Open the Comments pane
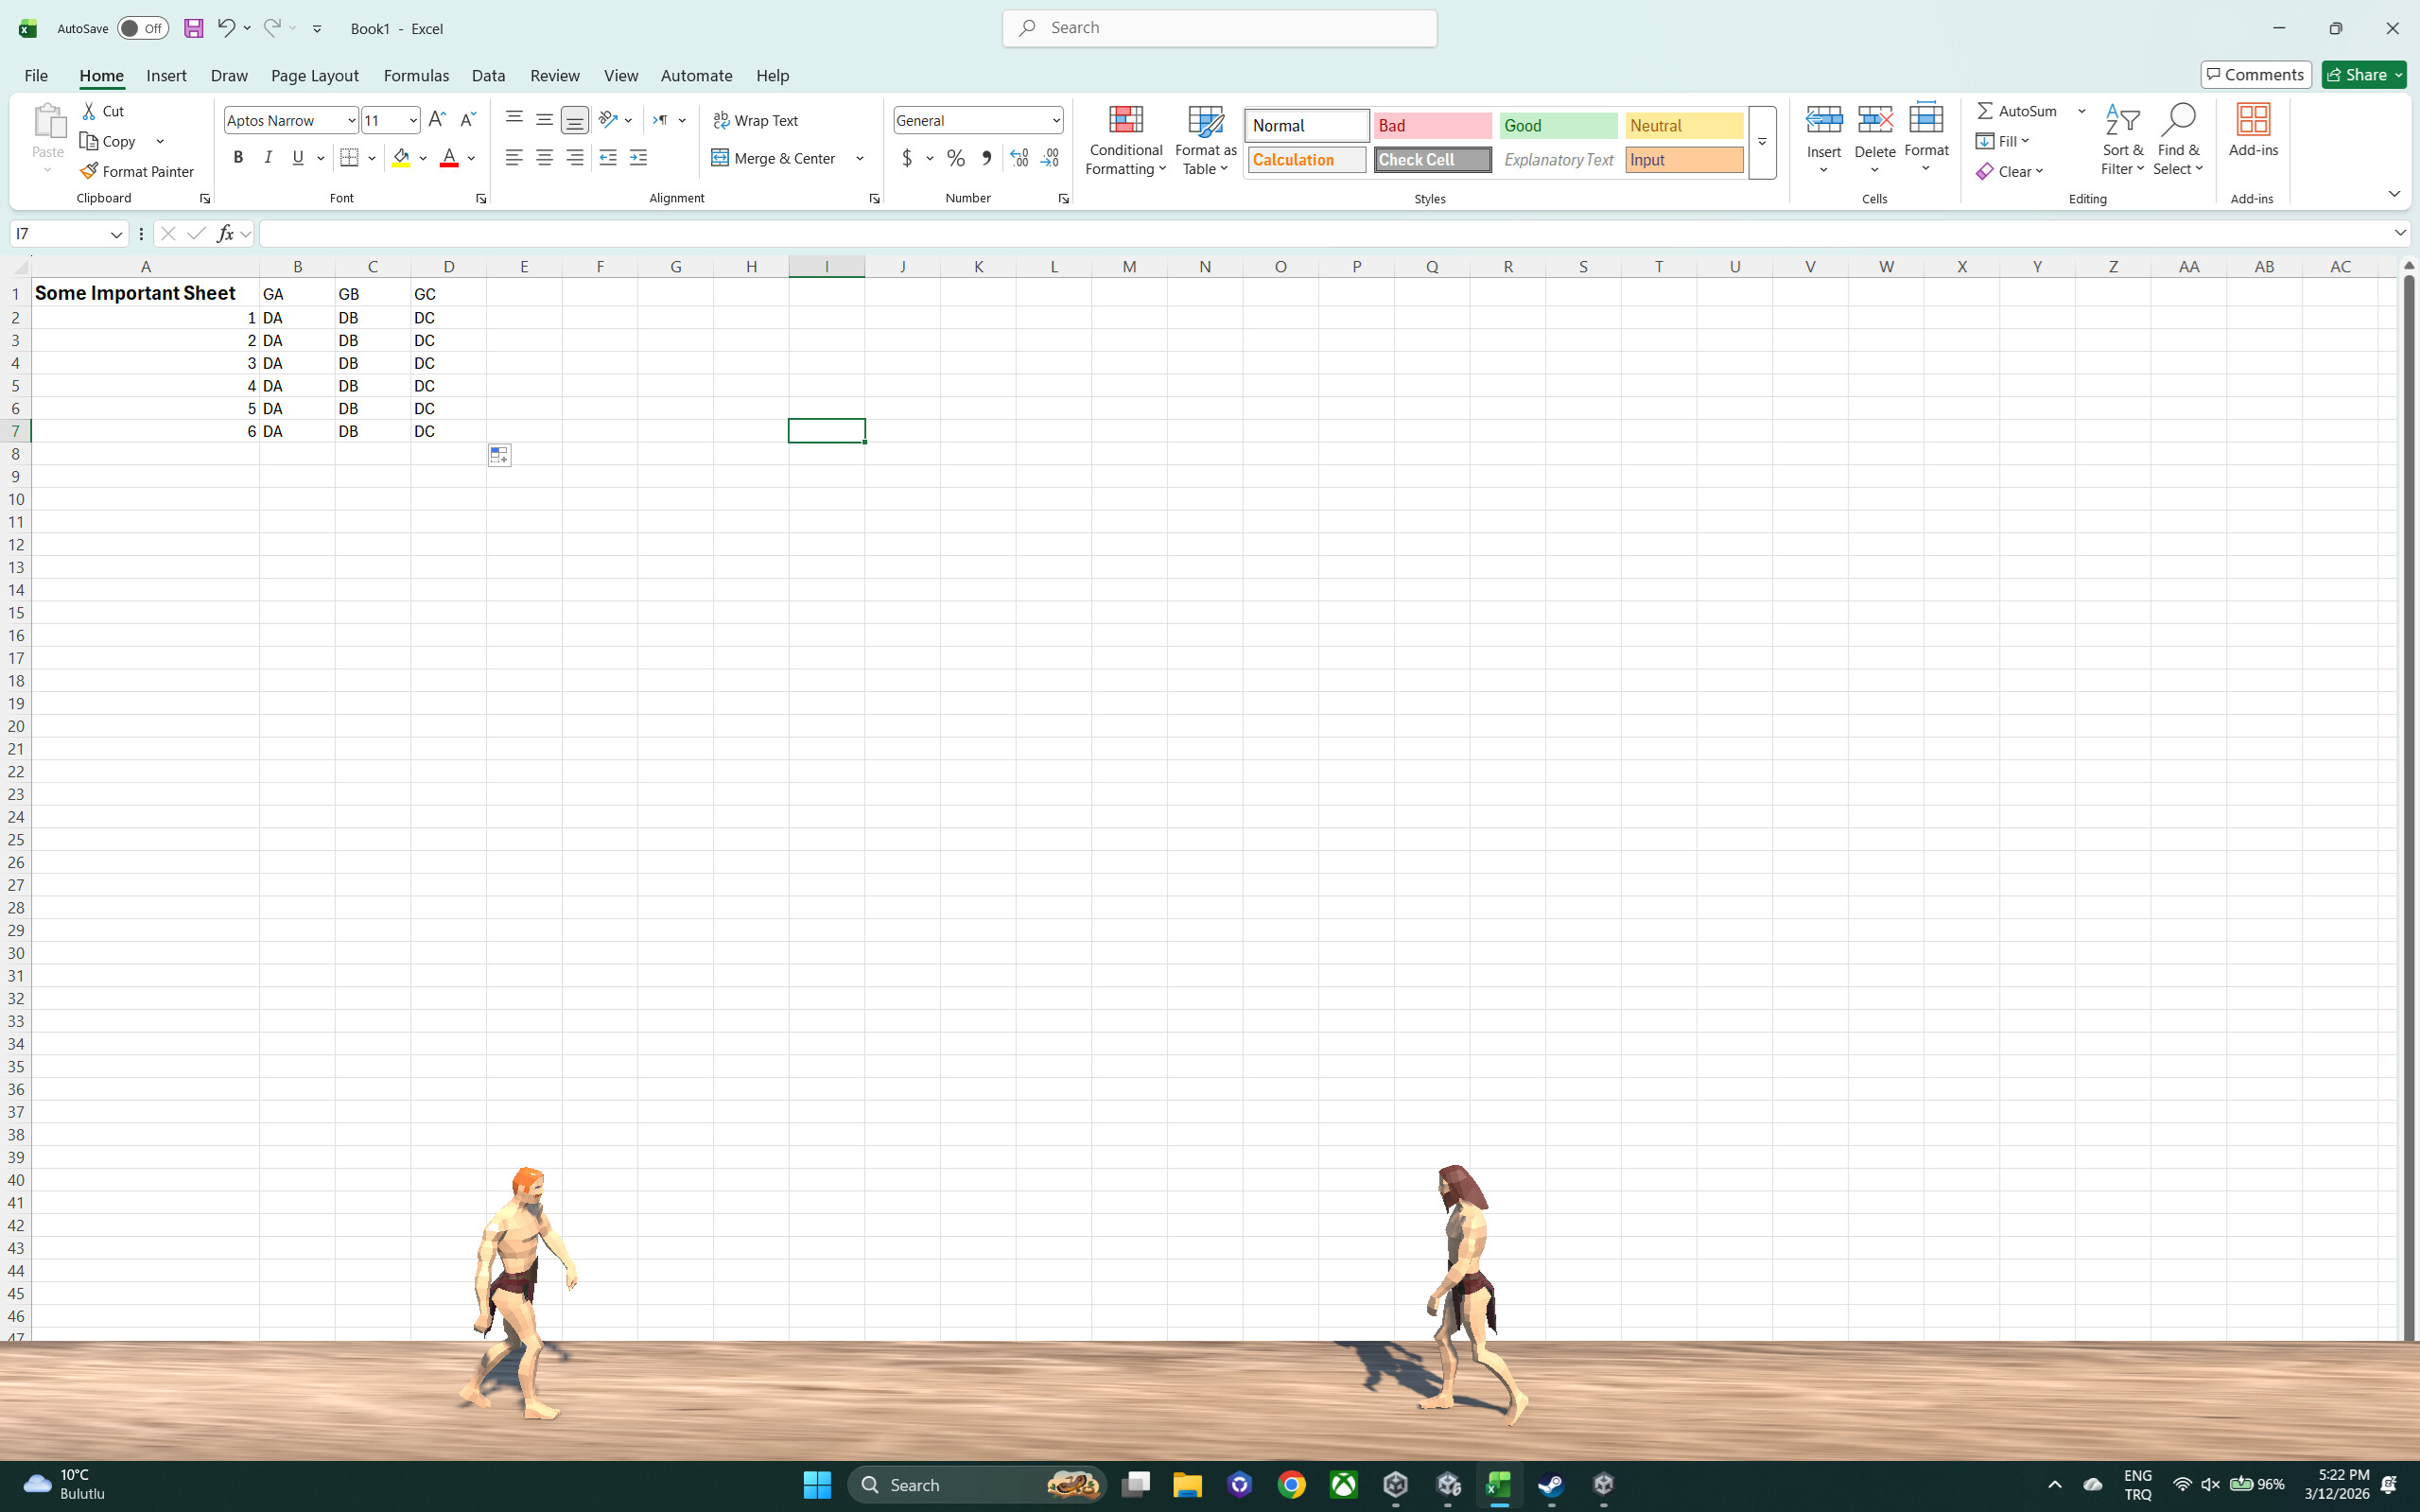The width and height of the screenshot is (2420, 1512). point(2255,74)
